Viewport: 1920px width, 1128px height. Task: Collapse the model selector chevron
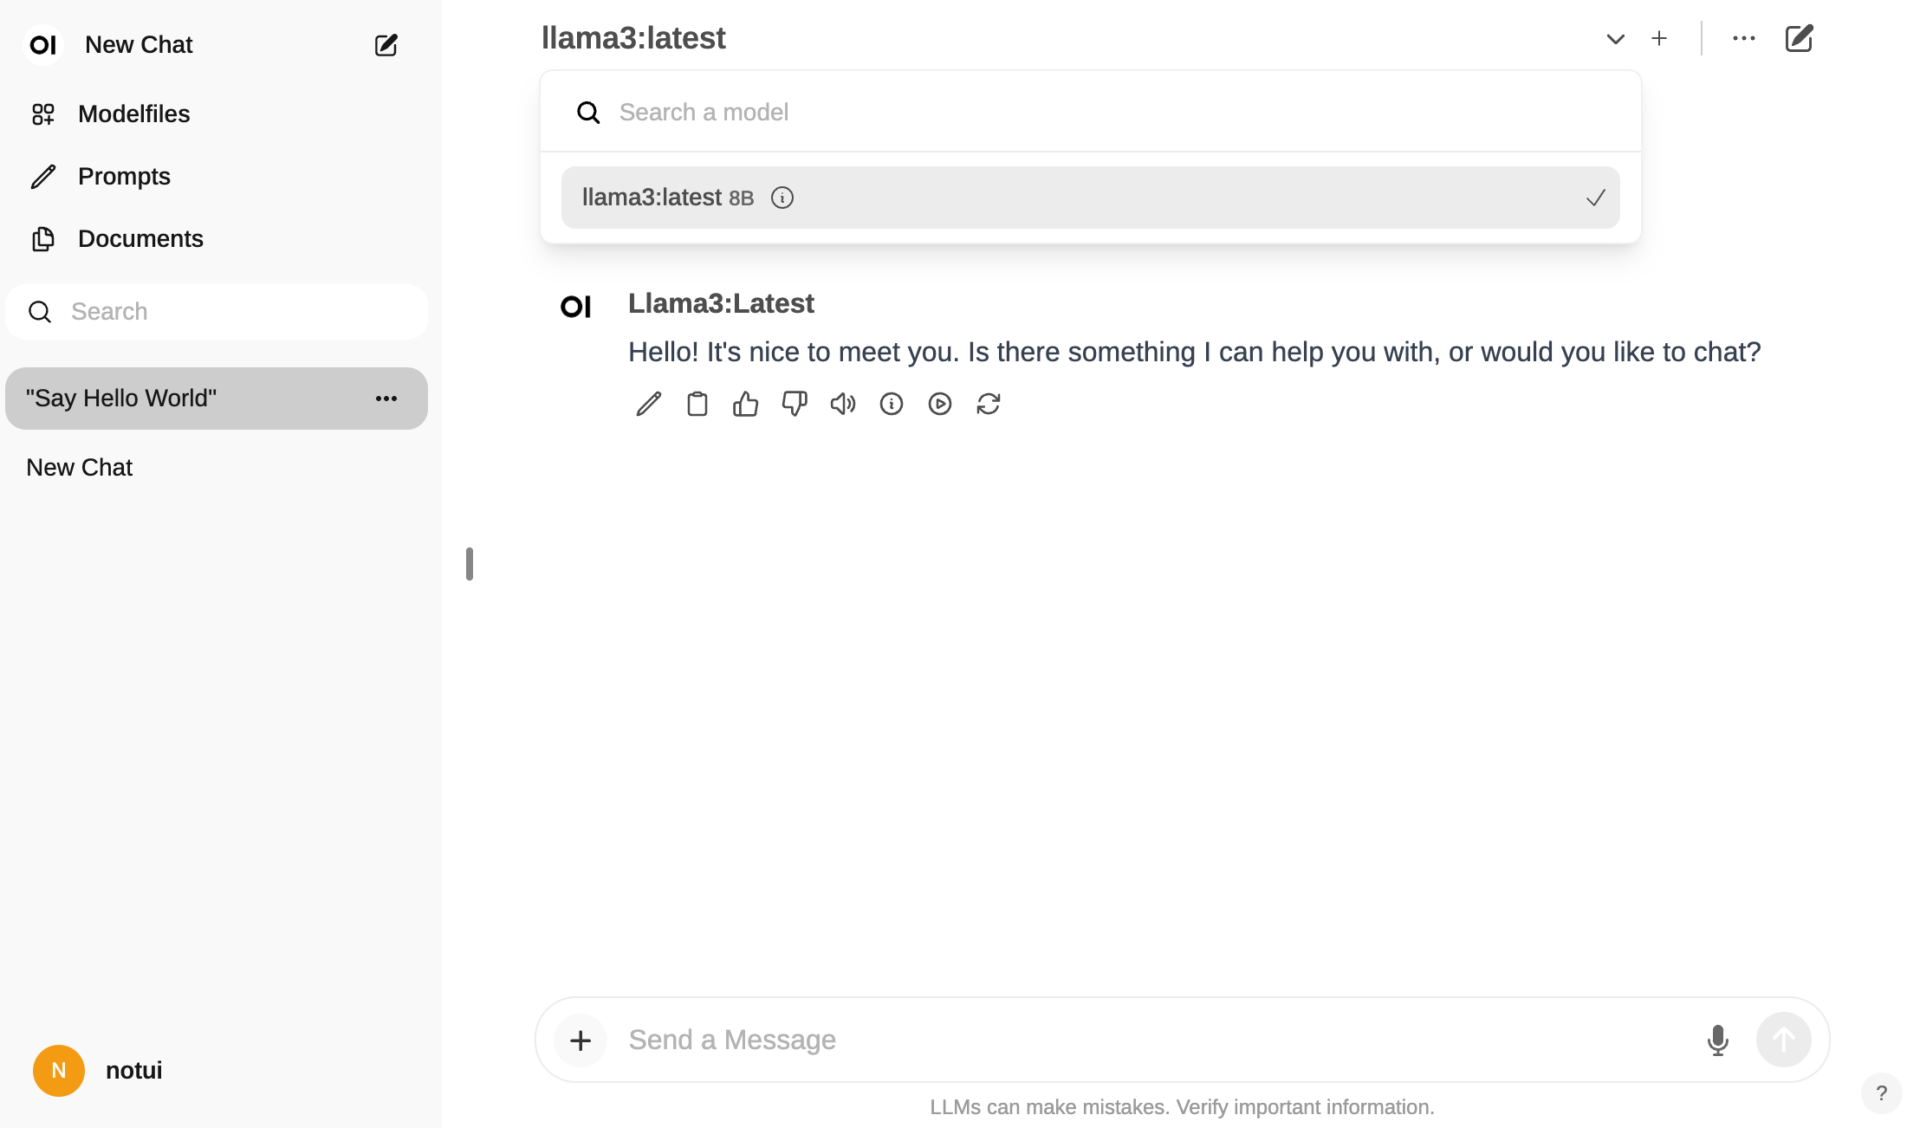tap(1615, 39)
